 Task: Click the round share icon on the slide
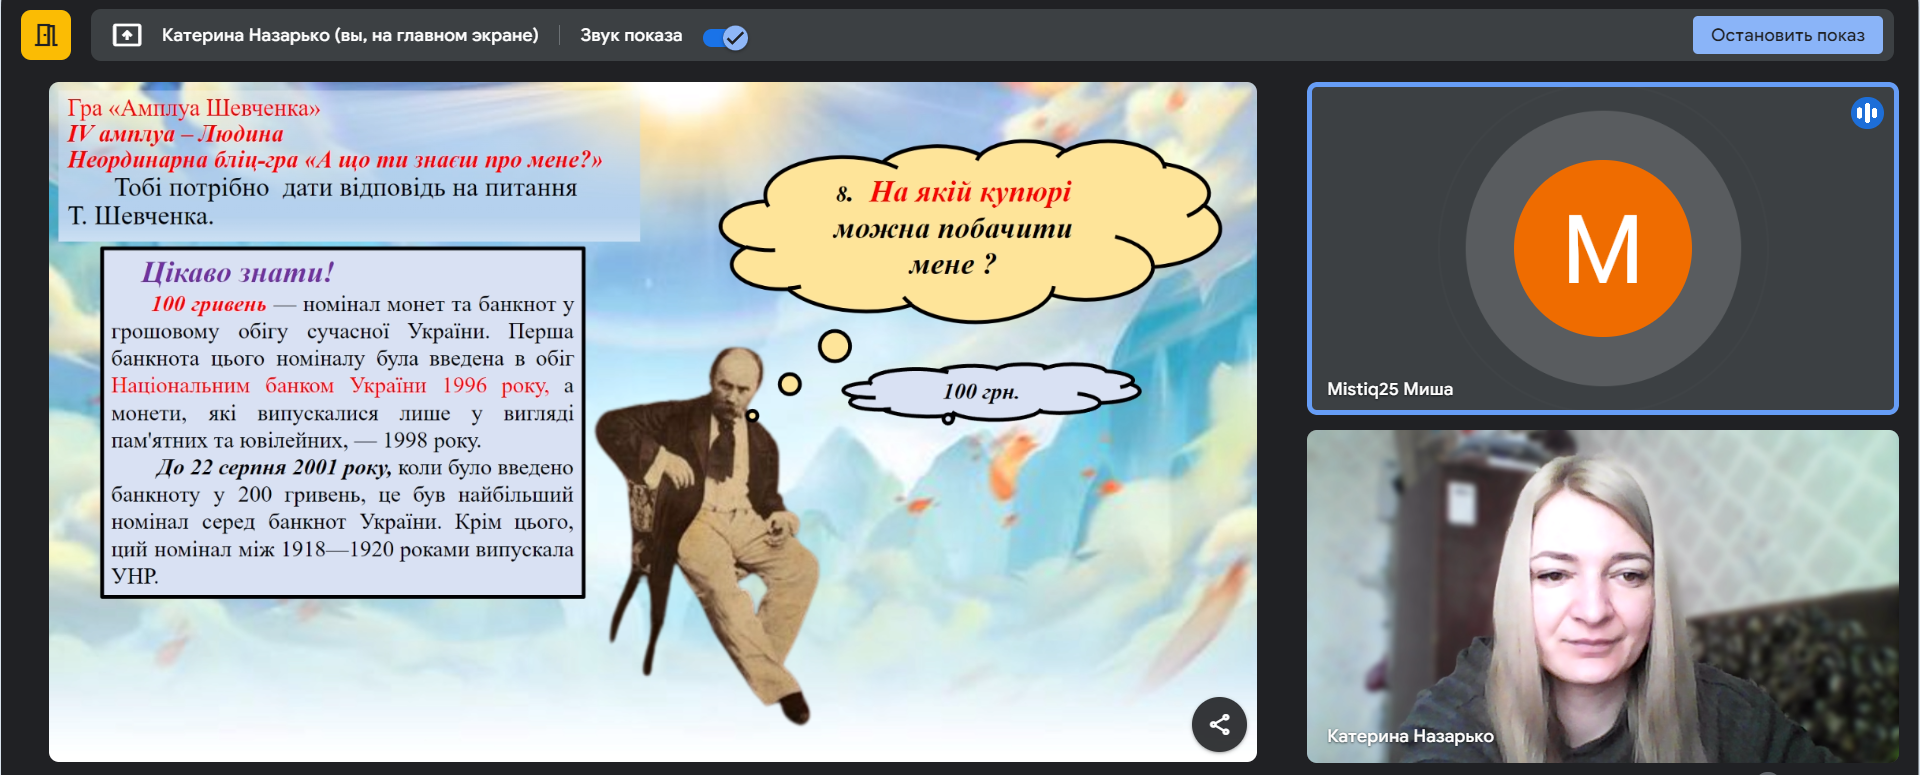[1218, 724]
